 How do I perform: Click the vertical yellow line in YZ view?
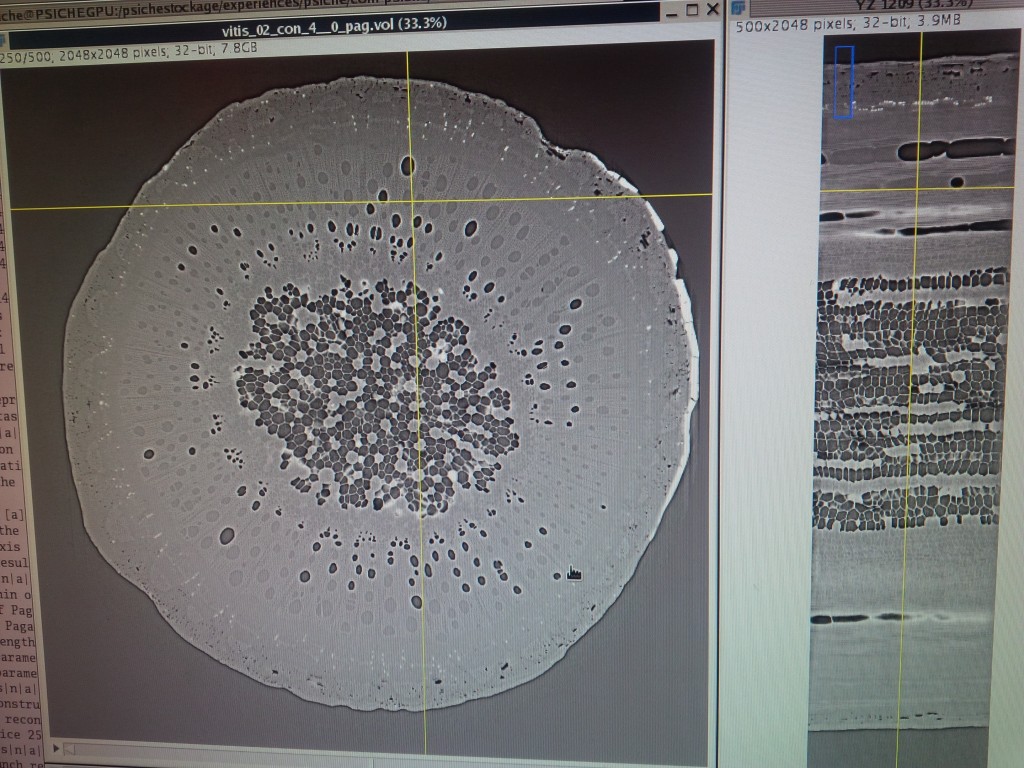[x=910, y=450]
